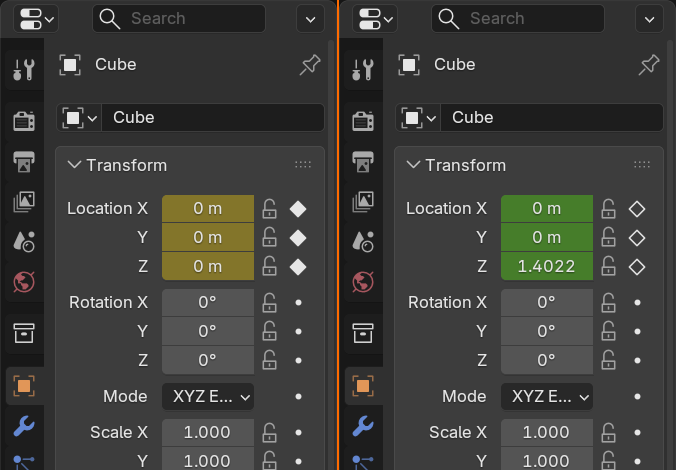Open rotation Mode dropdown in left panel

208,396
